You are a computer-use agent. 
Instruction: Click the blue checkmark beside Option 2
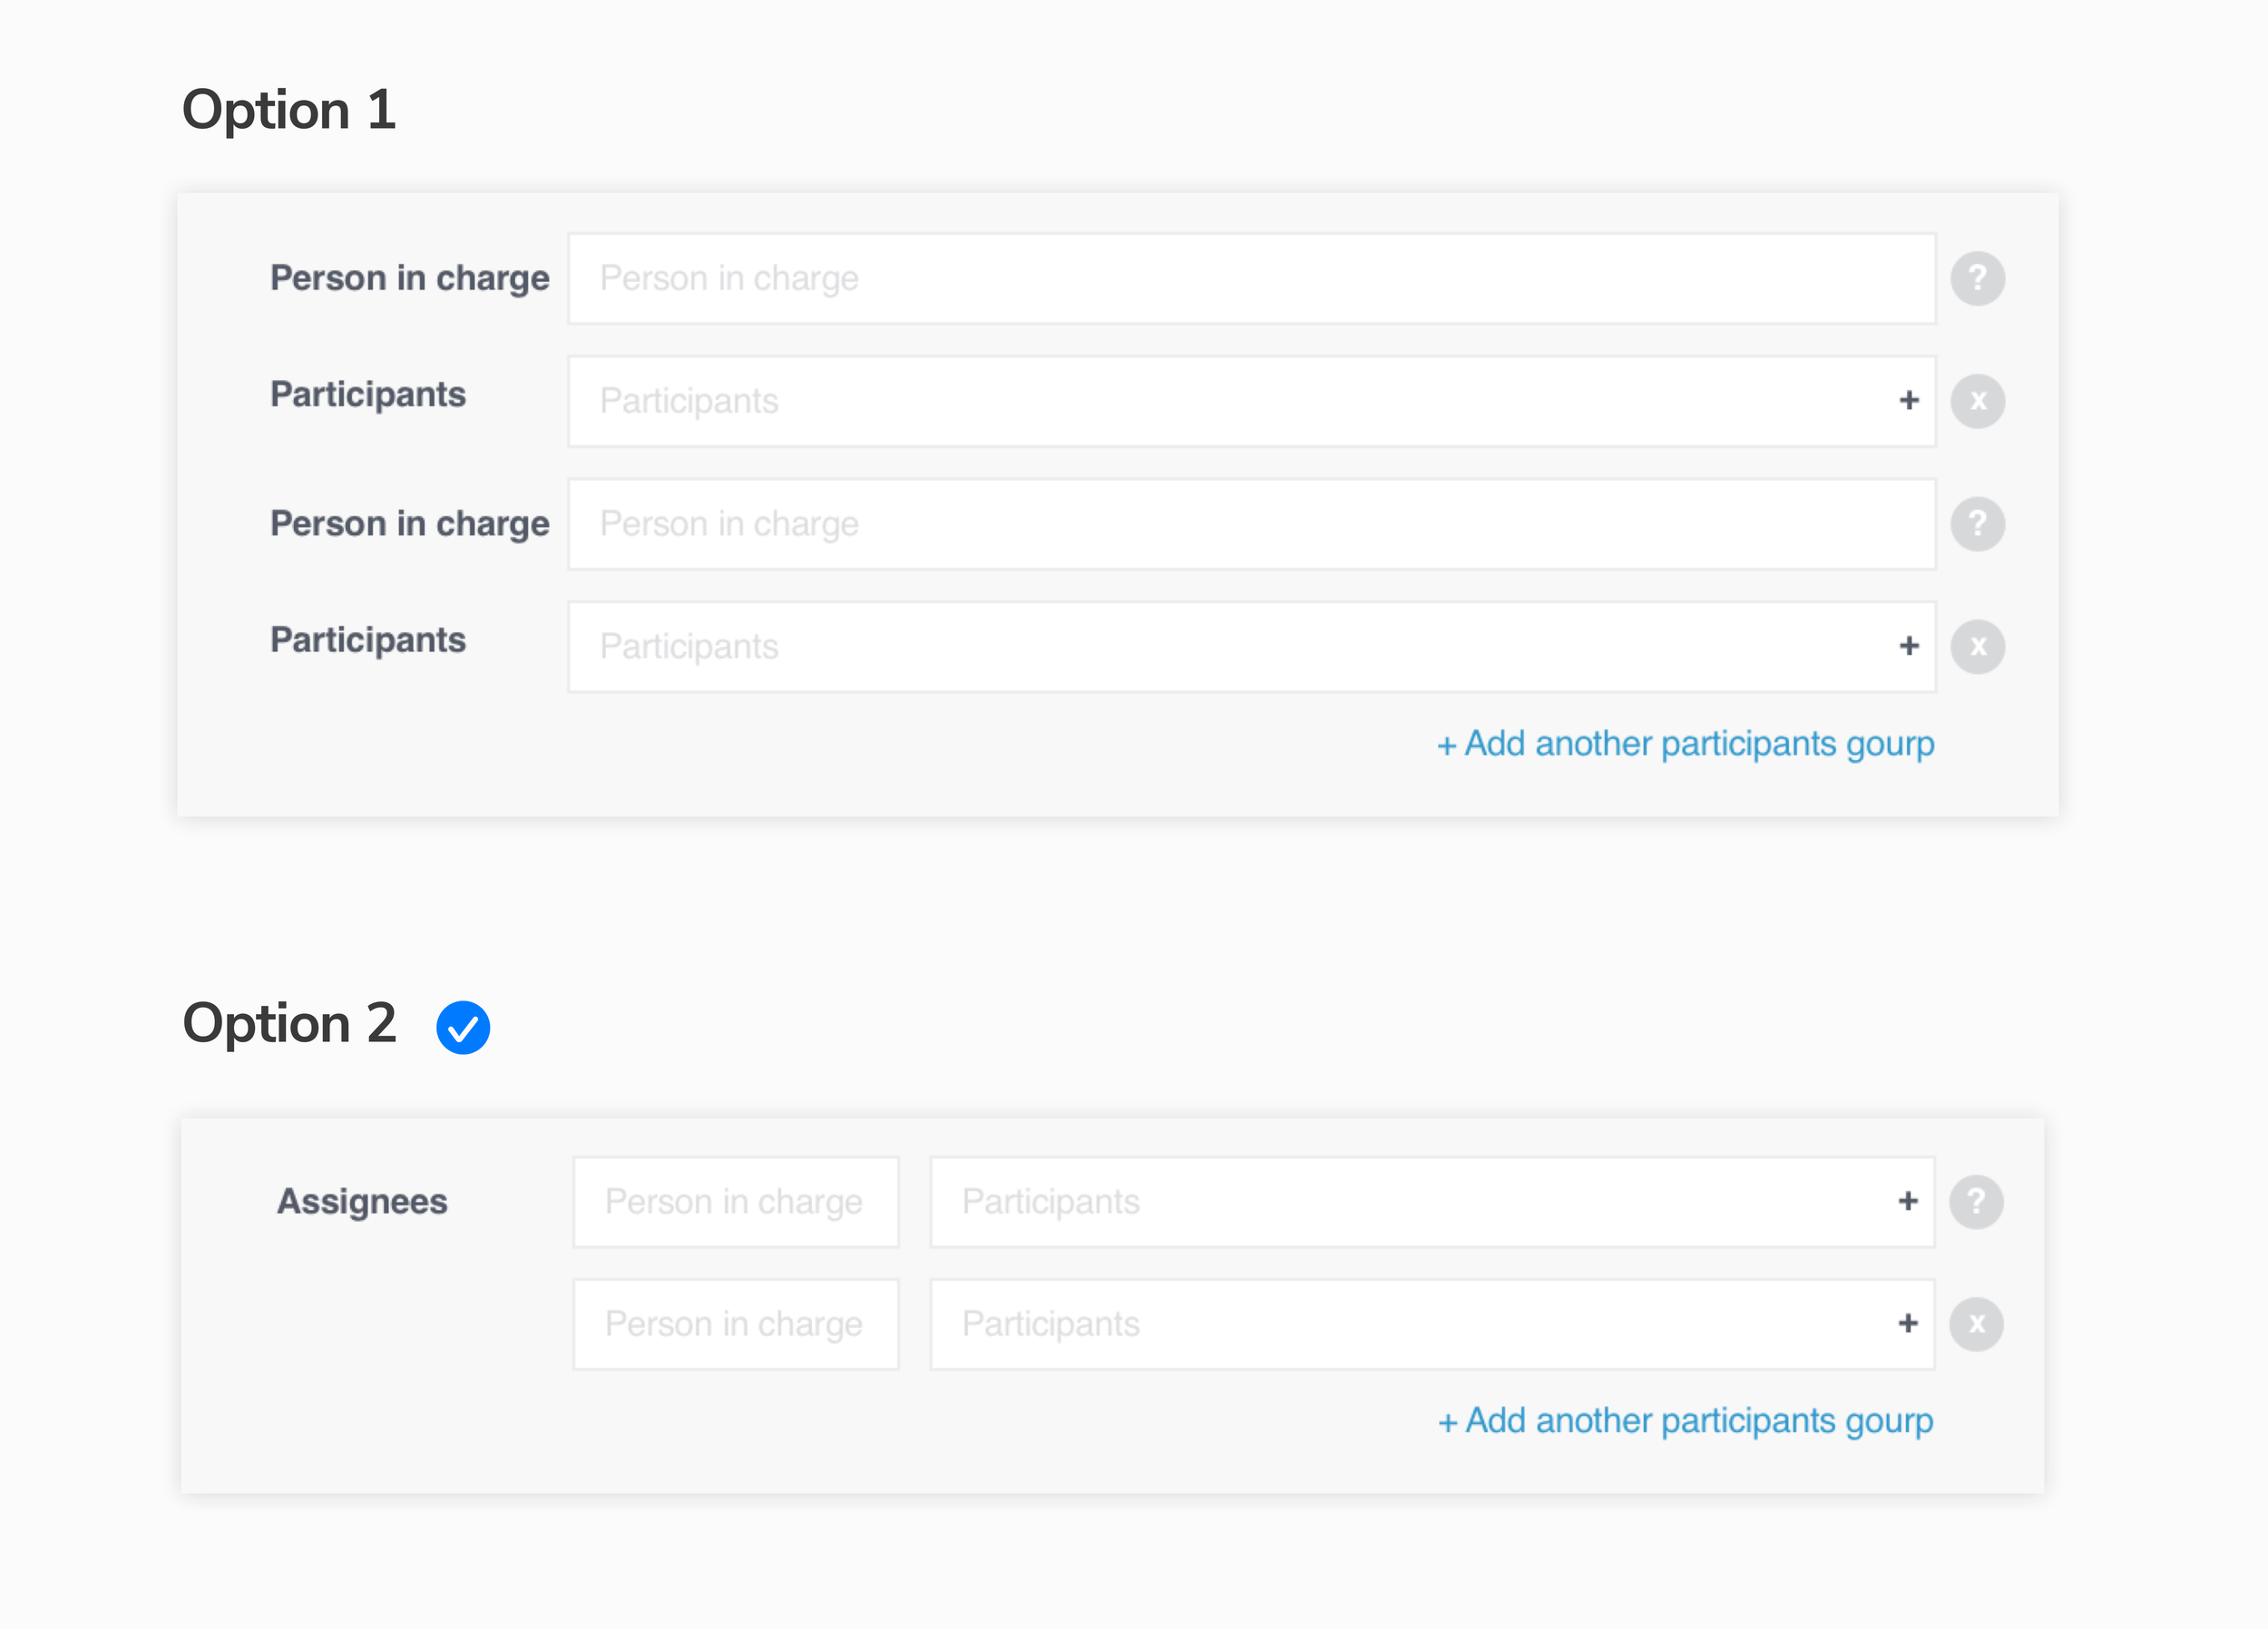pyautogui.click(x=463, y=1027)
